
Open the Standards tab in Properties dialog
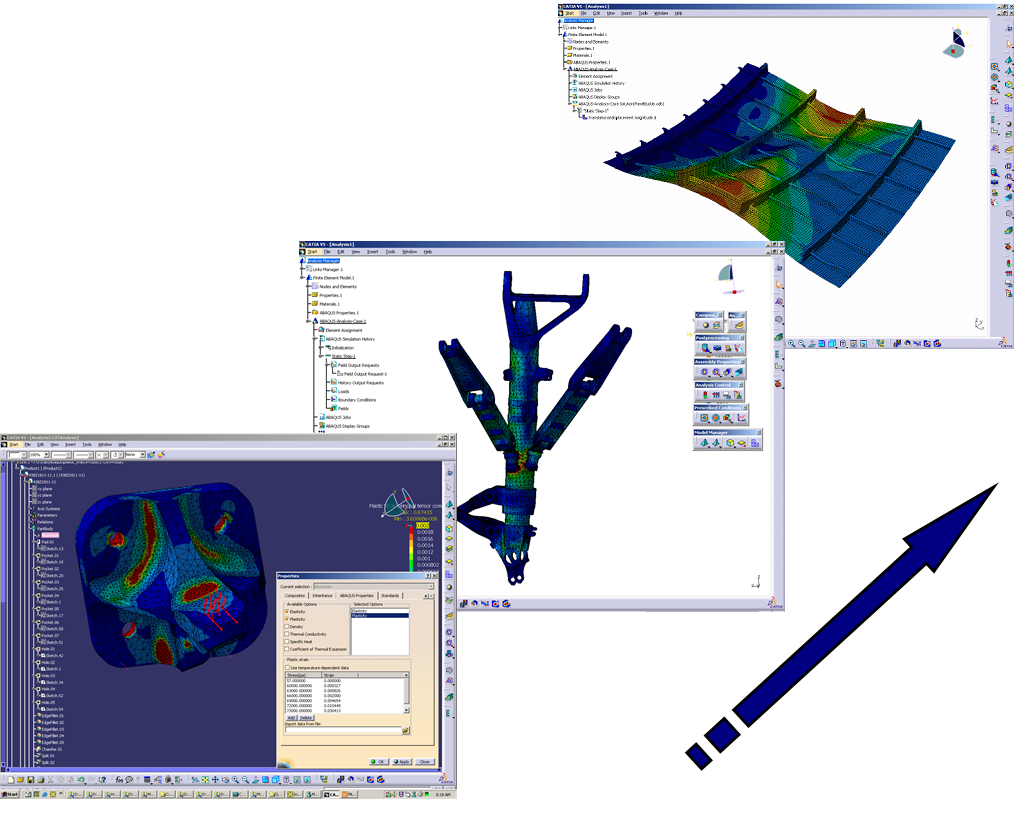390,596
